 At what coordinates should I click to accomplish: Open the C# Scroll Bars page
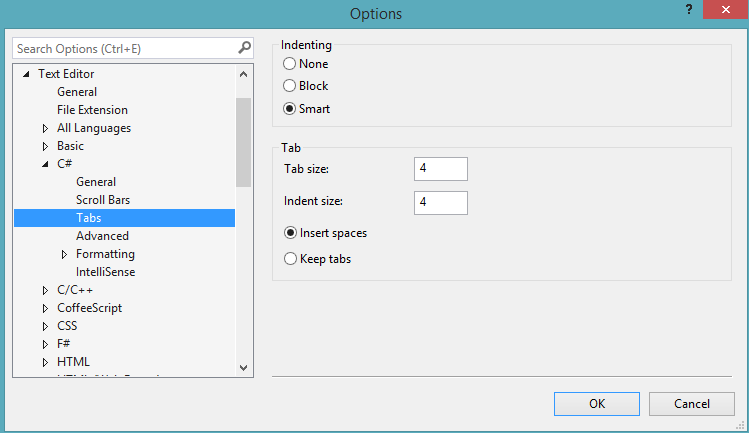103,200
